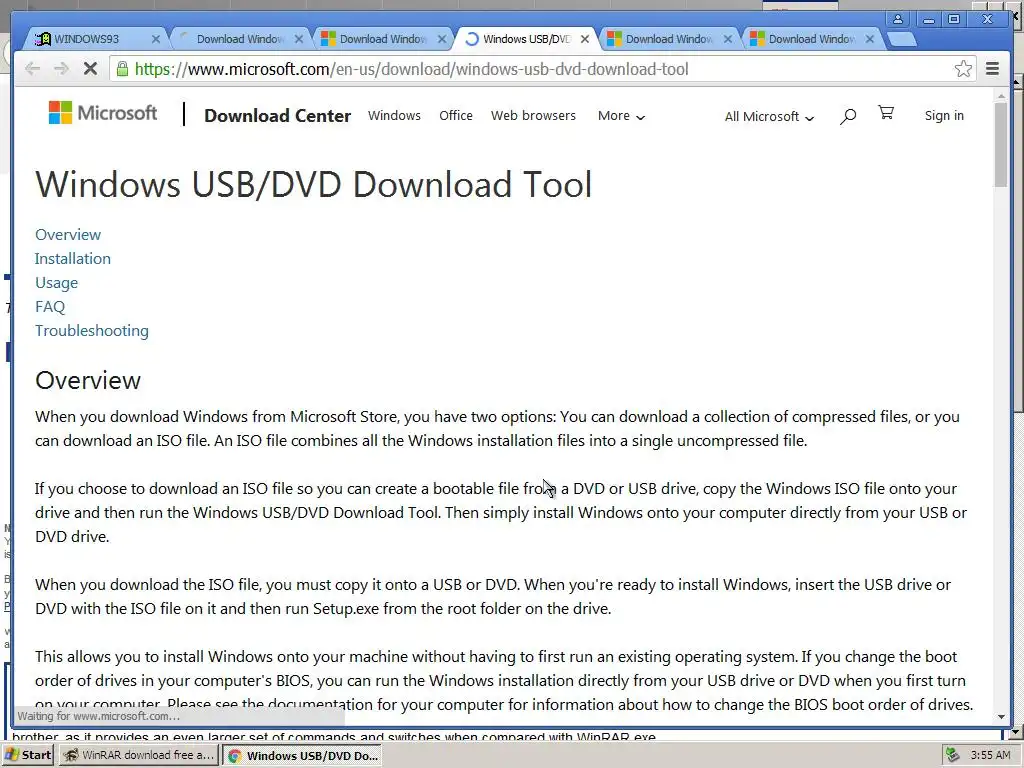
Task: Click the Chrome user profile icon
Action: [898, 19]
